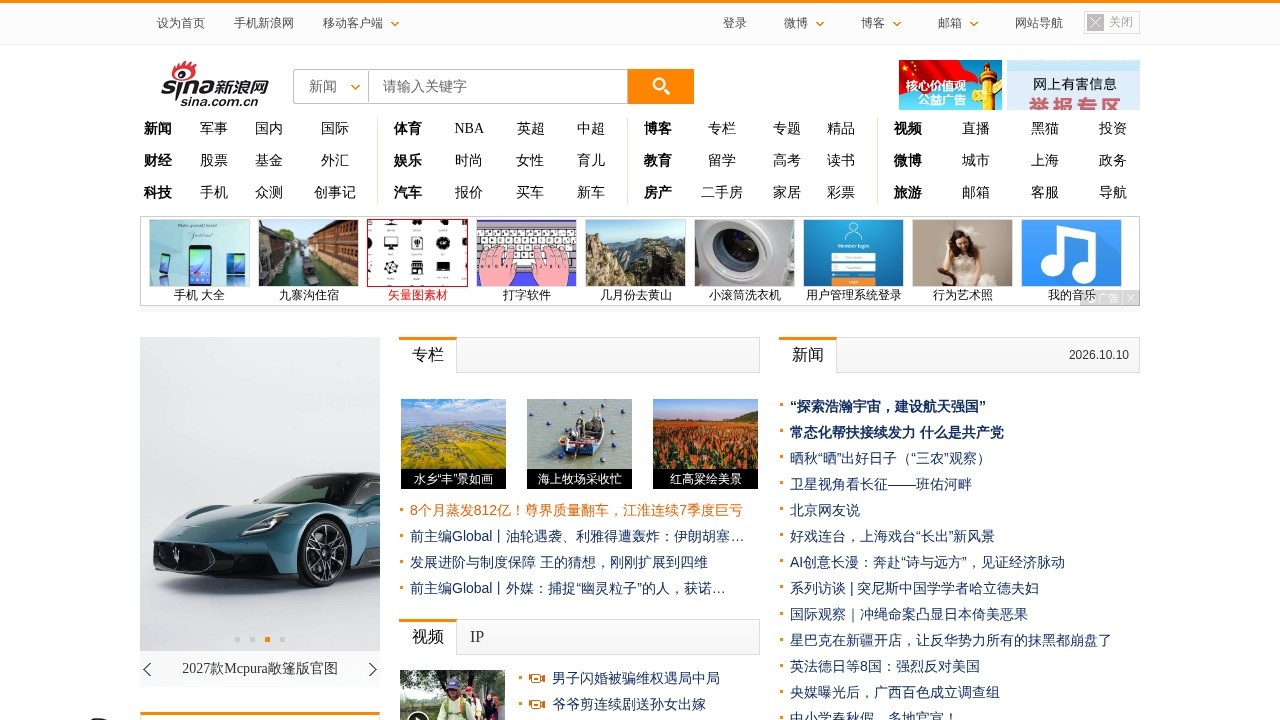Click the orange magnifier search button
The image size is (1280, 720).
tap(660, 86)
